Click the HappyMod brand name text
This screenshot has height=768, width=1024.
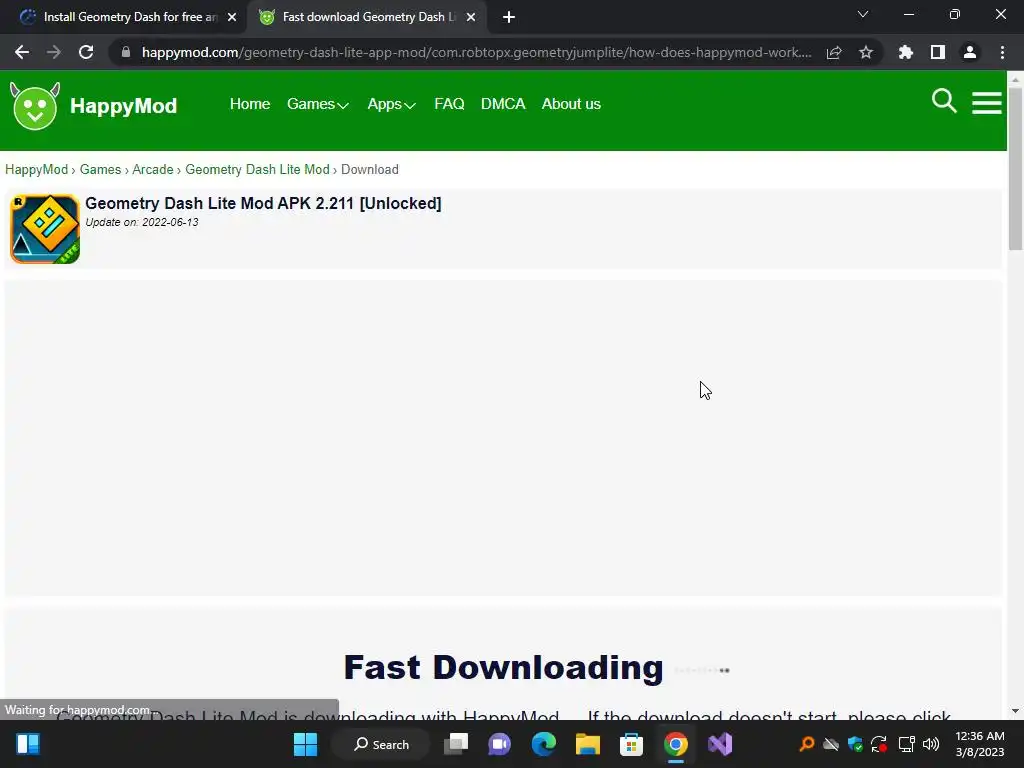[x=123, y=106]
